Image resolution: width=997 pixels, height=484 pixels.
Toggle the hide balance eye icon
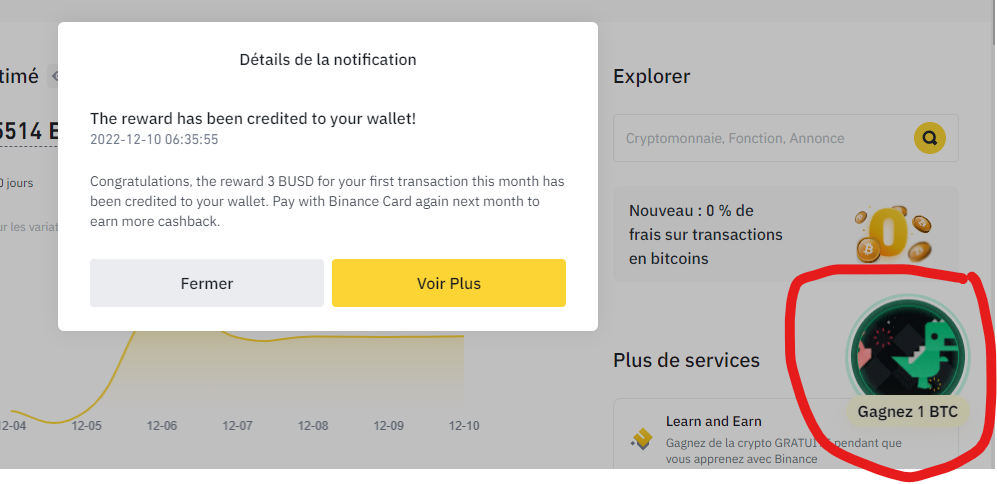[56, 76]
